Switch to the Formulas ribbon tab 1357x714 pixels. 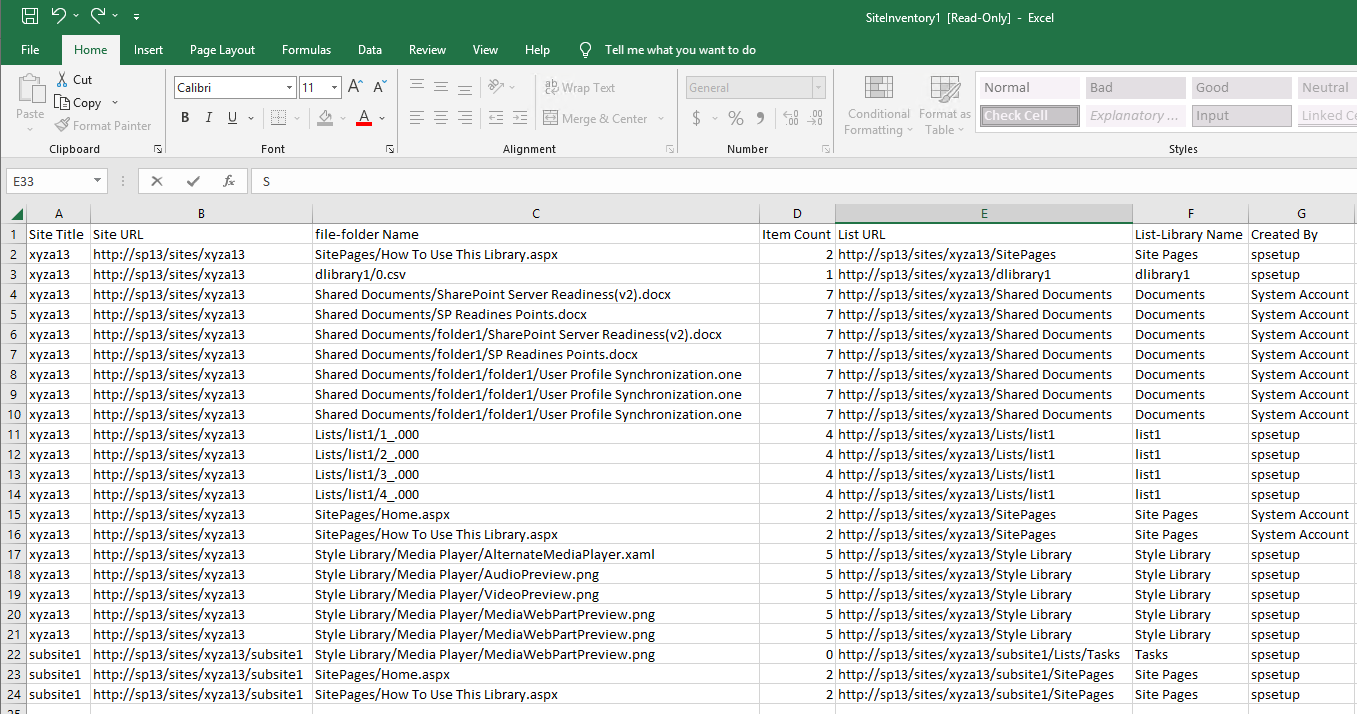tap(306, 49)
